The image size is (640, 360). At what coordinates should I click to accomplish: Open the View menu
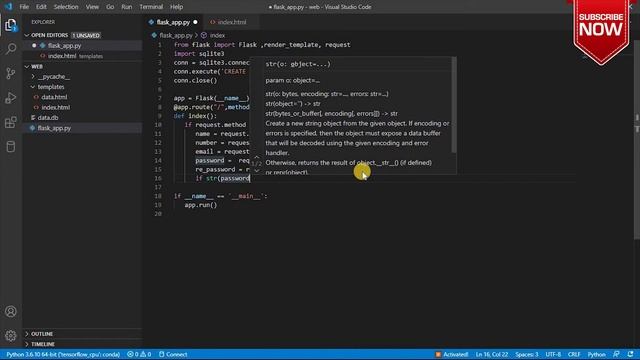[92, 7]
